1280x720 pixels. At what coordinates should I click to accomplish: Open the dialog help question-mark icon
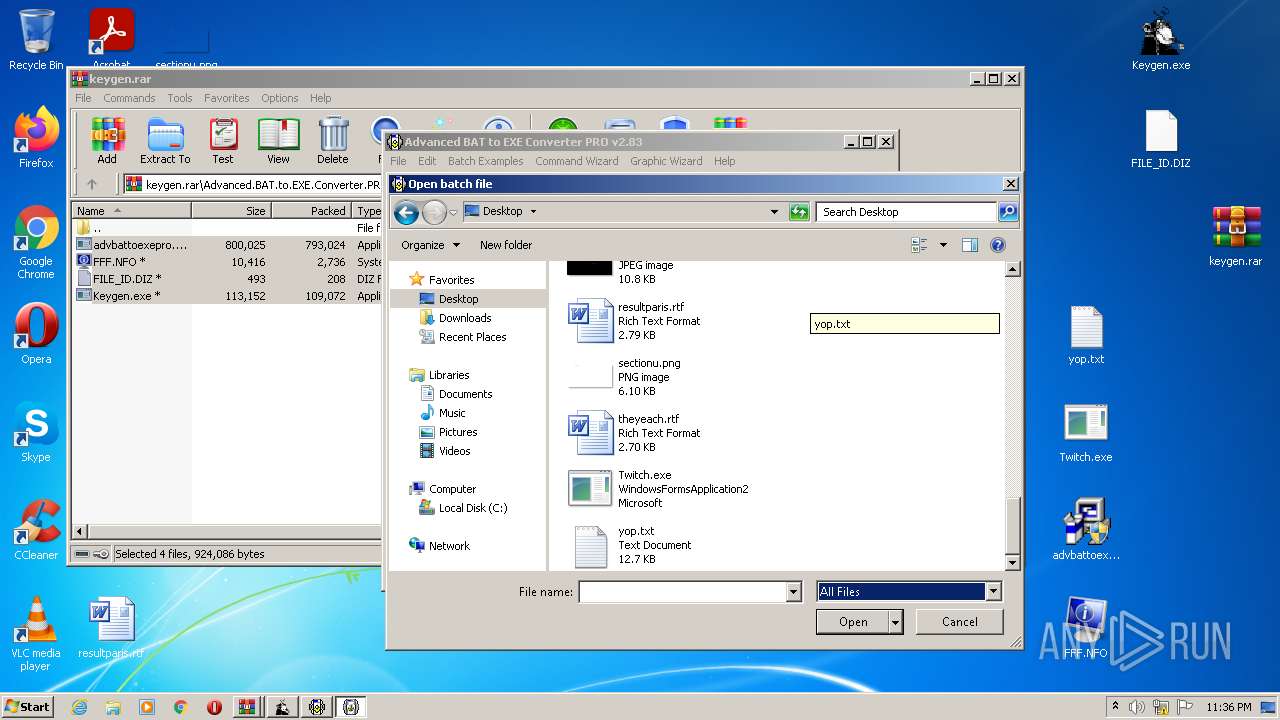click(997, 245)
